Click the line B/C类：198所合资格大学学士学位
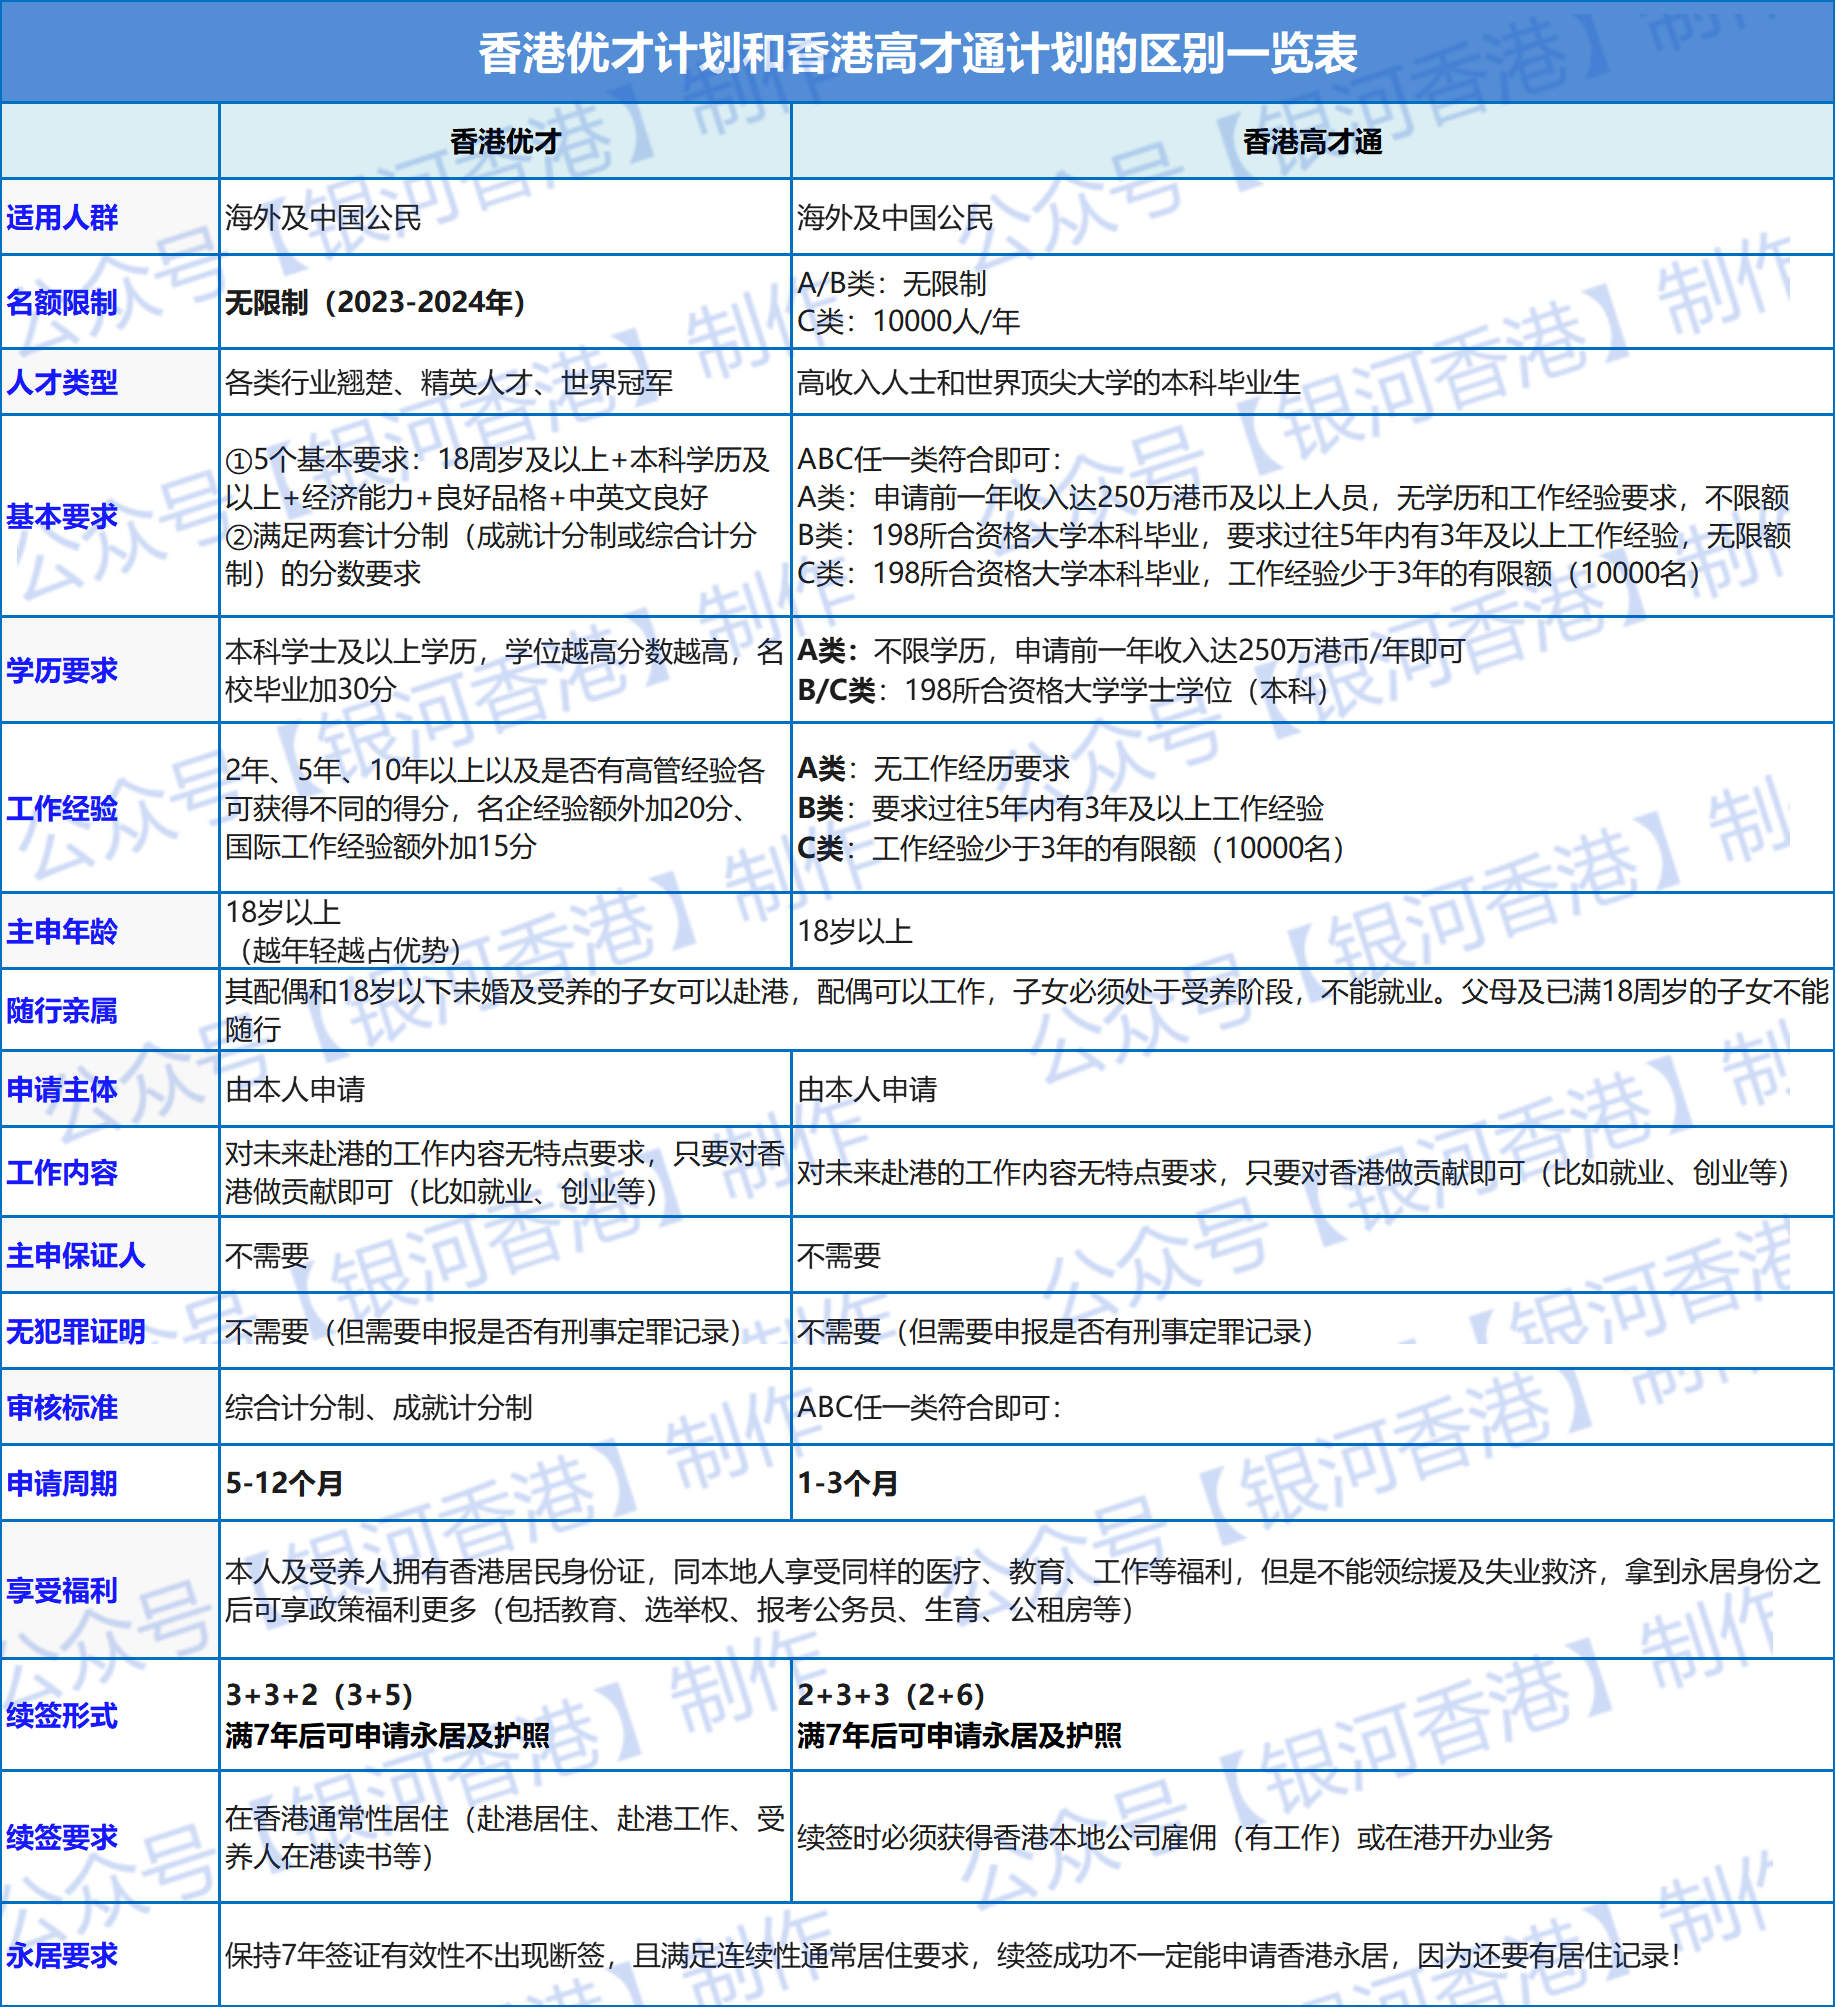The width and height of the screenshot is (1835, 2007). (x=1065, y=690)
